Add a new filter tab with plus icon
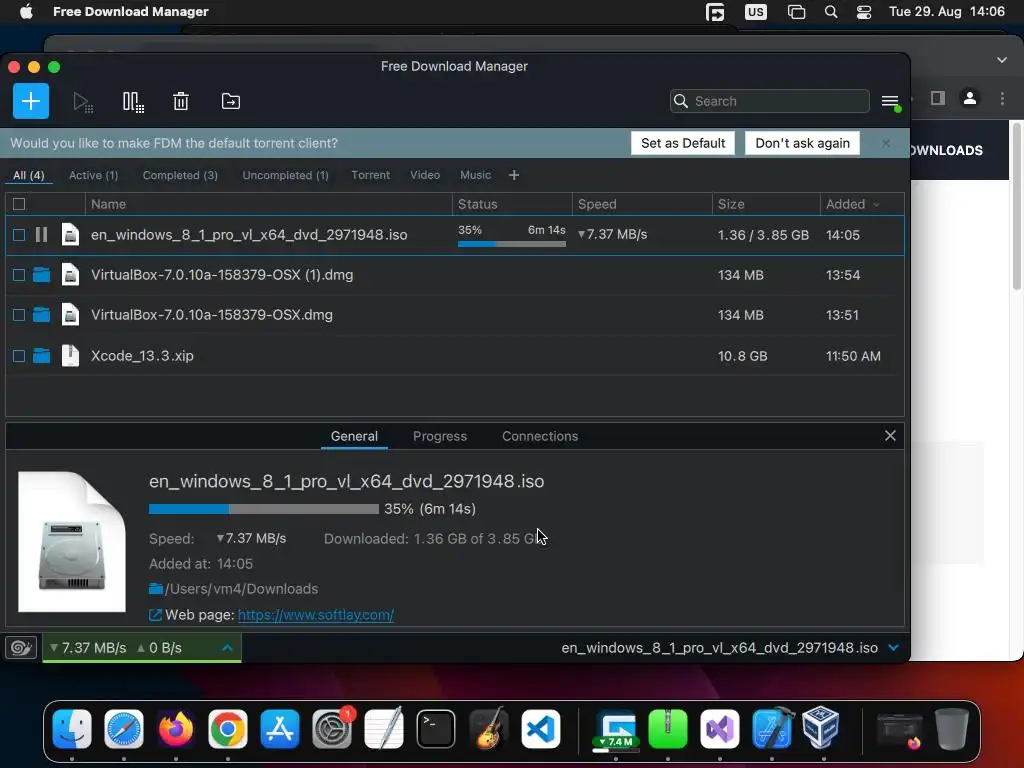The width and height of the screenshot is (1024, 768). pos(514,175)
